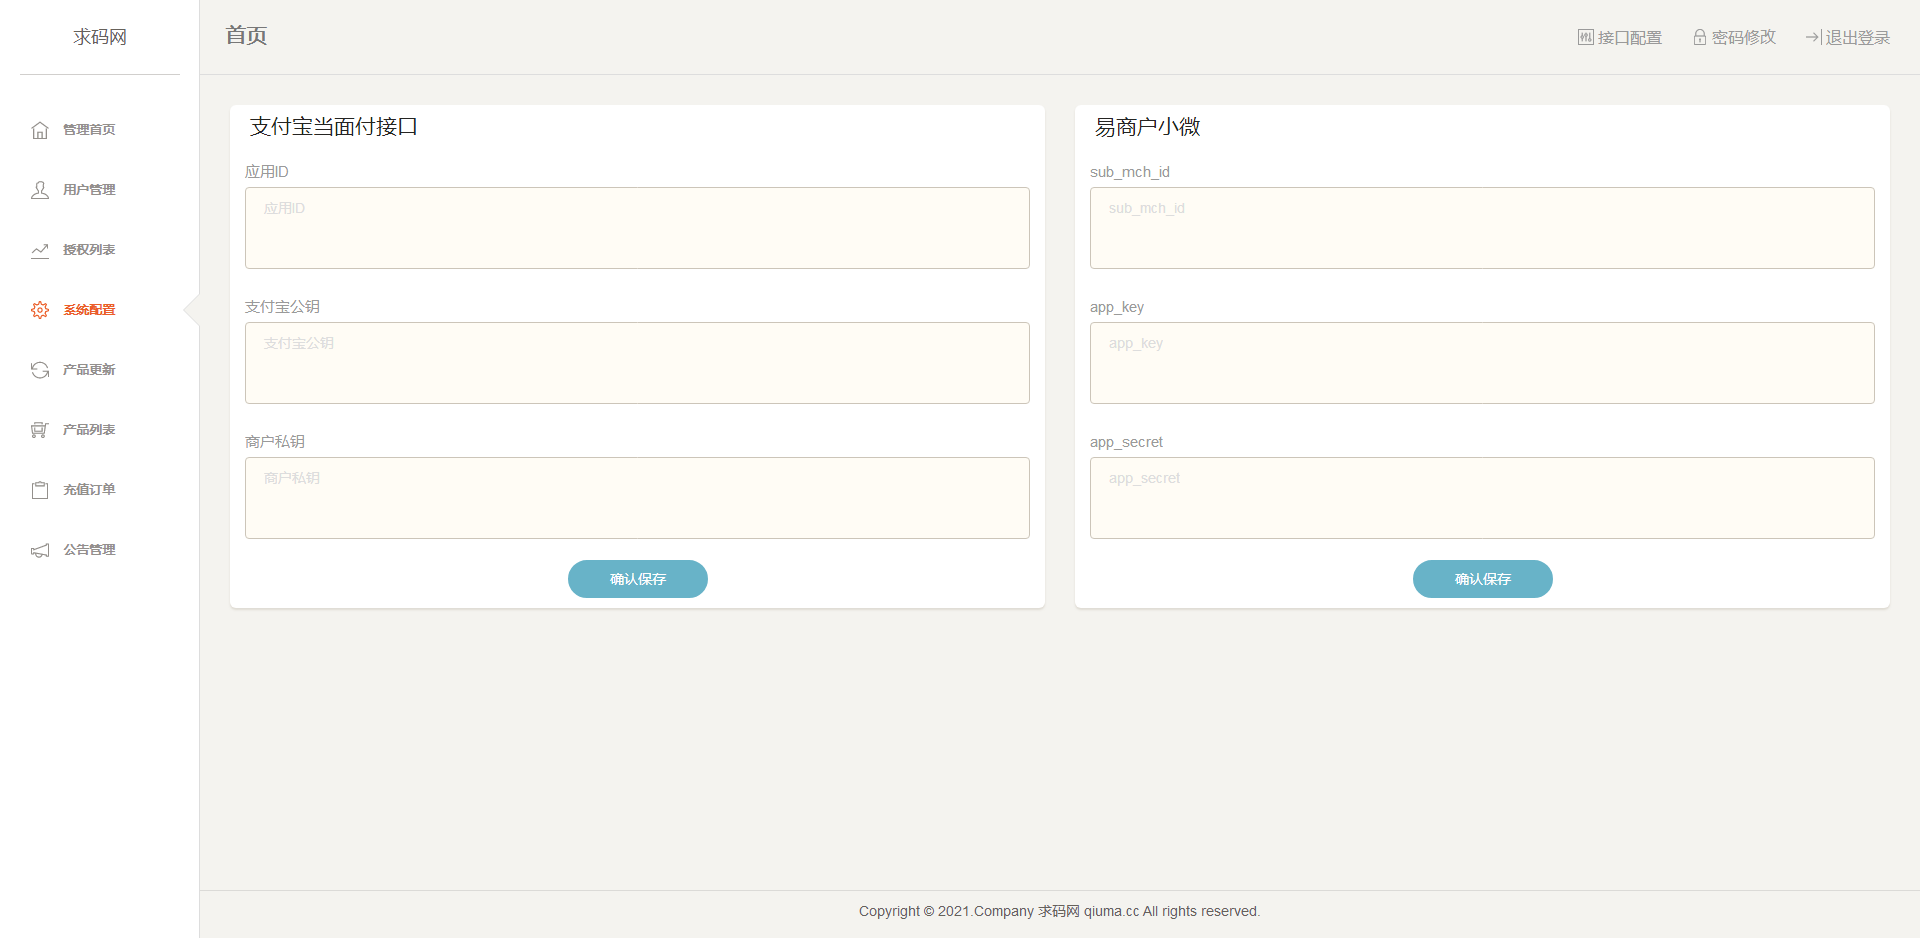Focus the sub_mch_id text area
Screen dimensions: 1920x938
(x=1482, y=228)
